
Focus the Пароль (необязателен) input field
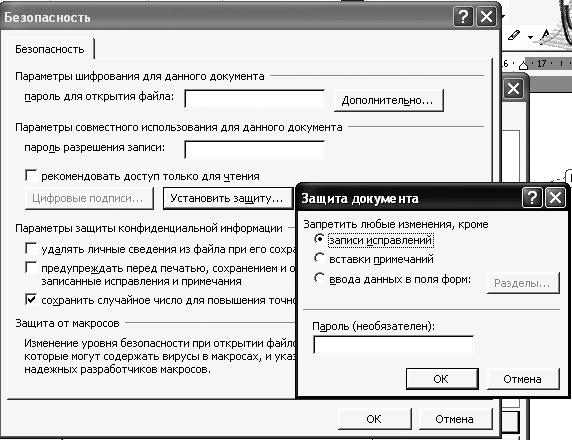coord(393,345)
